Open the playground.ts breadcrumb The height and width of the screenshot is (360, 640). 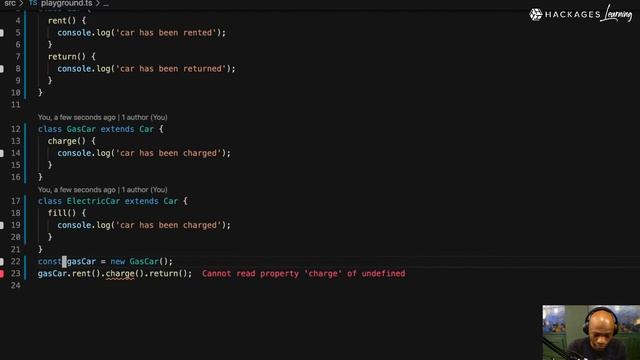tap(67, 3)
